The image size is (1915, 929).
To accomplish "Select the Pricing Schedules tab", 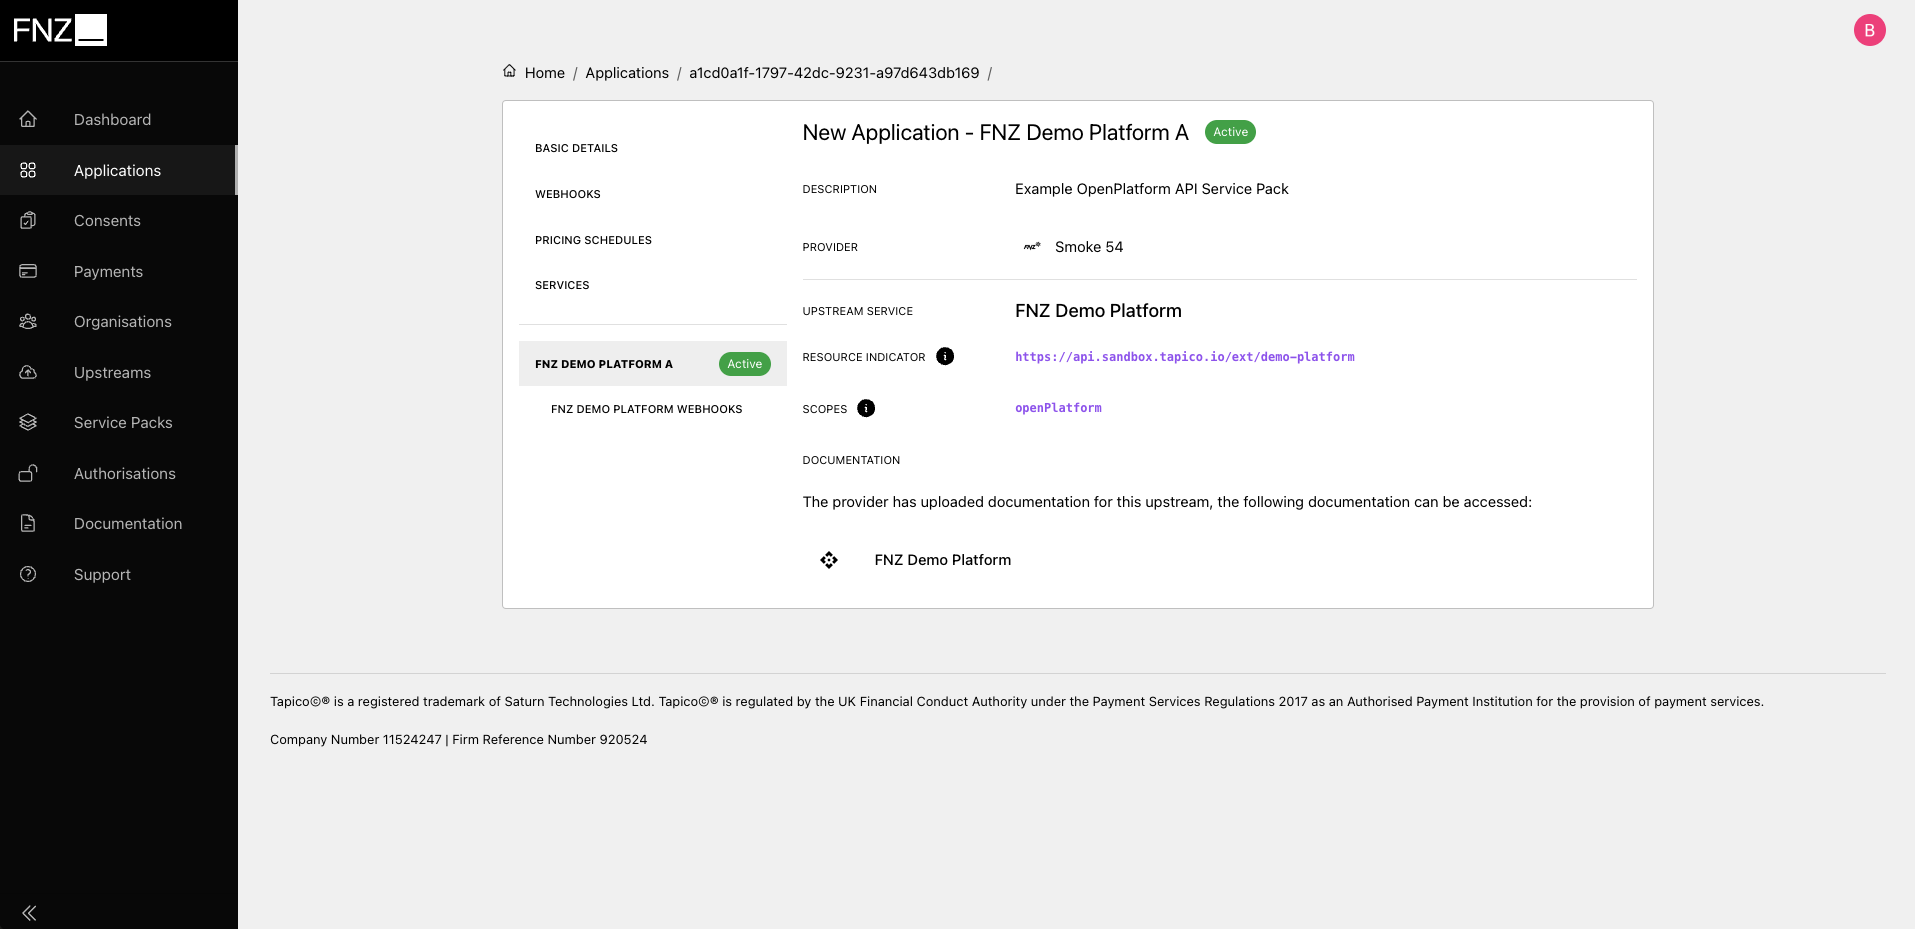I will [593, 240].
